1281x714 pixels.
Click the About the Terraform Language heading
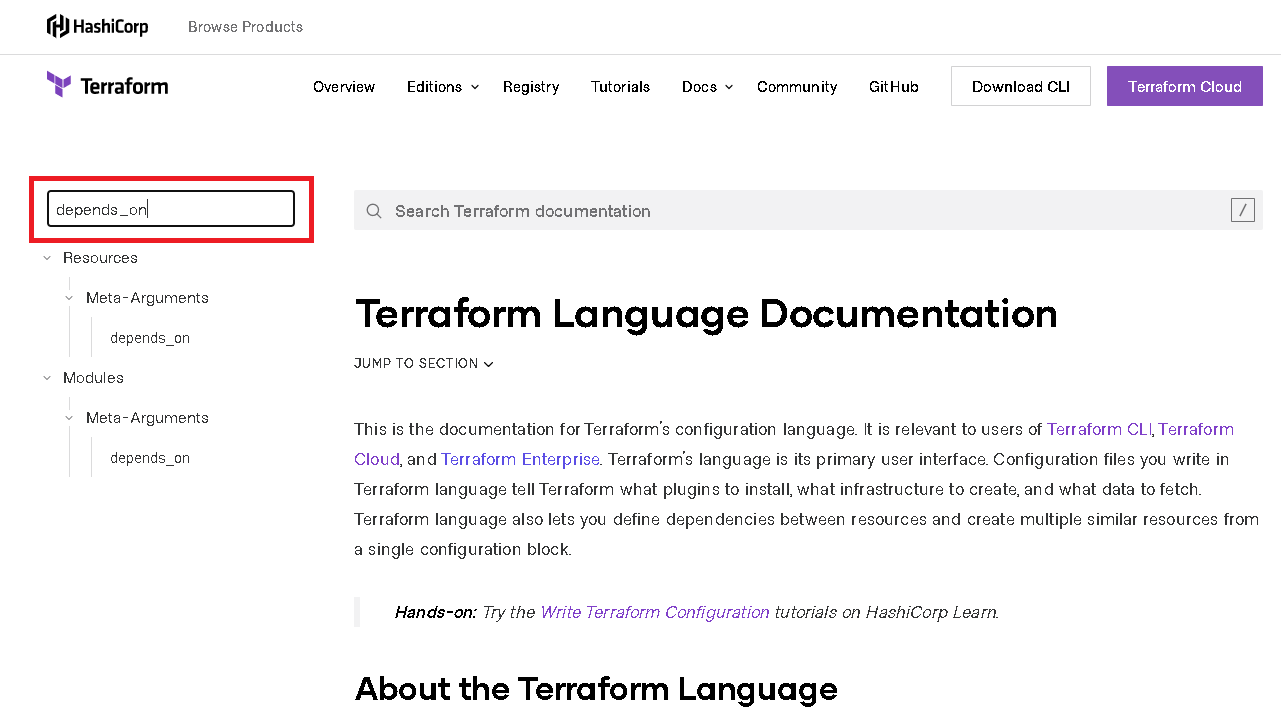596,689
